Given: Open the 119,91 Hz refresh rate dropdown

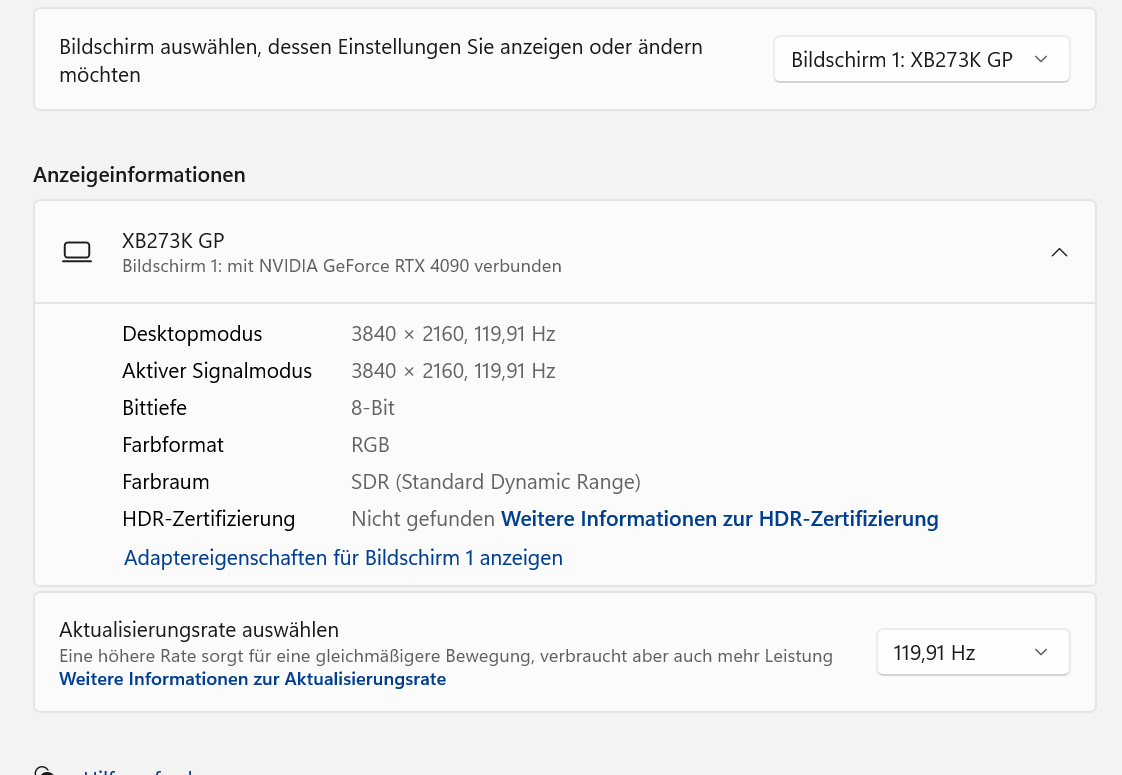Looking at the screenshot, I should coord(972,653).
